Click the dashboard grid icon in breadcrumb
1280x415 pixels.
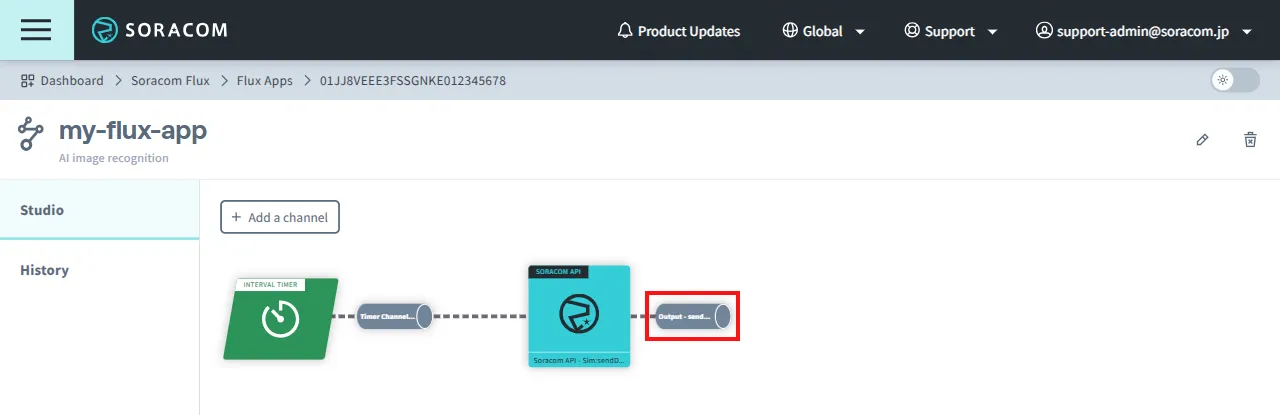point(28,81)
